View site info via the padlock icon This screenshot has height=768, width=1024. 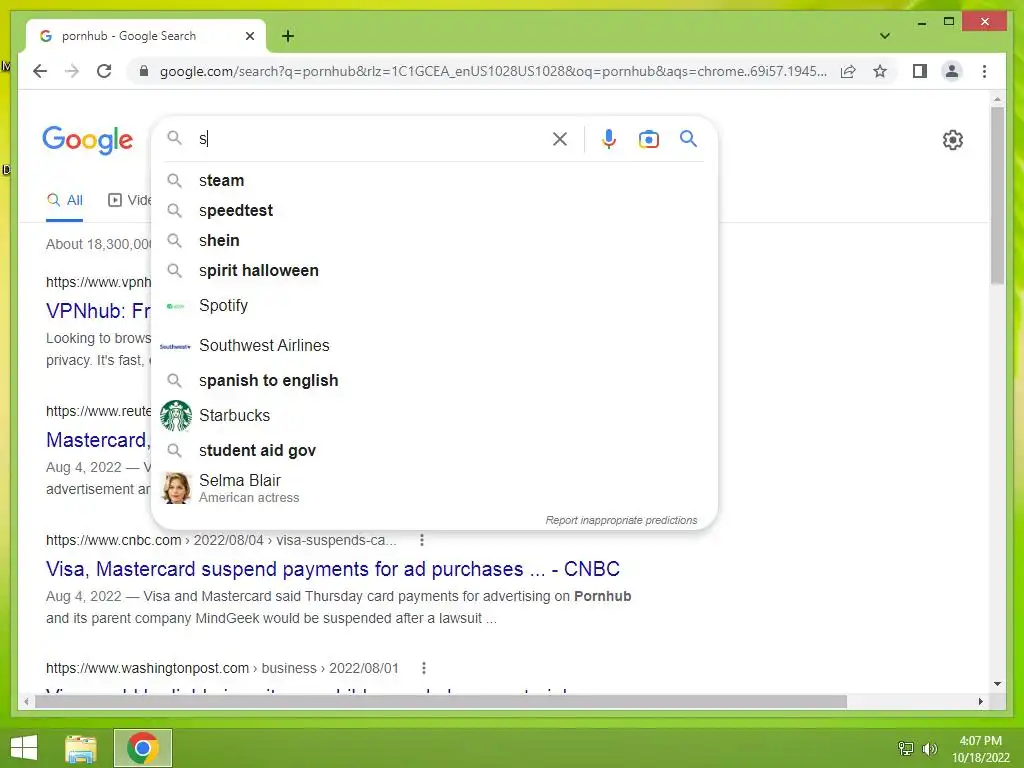pyautogui.click(x=144, y=71)
